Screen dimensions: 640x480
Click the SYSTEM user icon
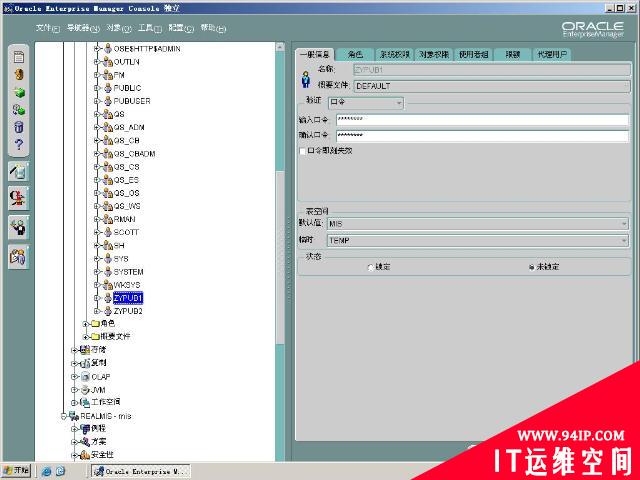(x=108, y=272)
